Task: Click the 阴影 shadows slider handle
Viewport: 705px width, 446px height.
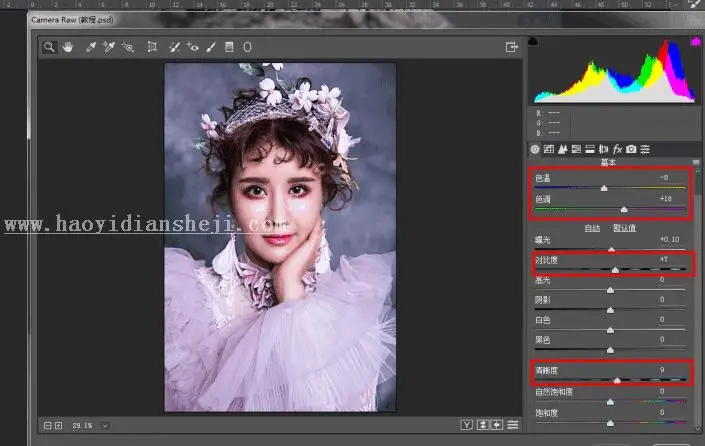Action: click(610, 310)
